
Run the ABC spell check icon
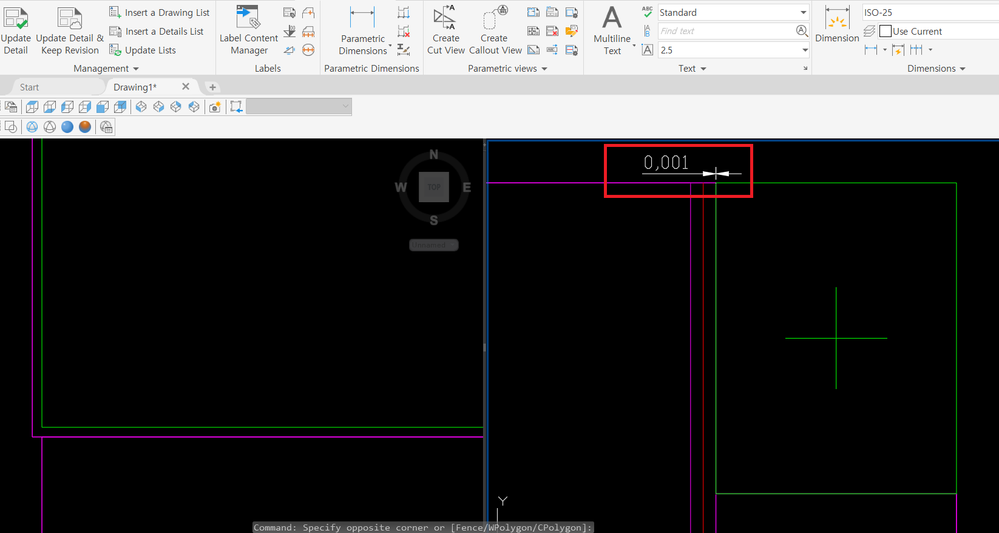tap(647, 12)
